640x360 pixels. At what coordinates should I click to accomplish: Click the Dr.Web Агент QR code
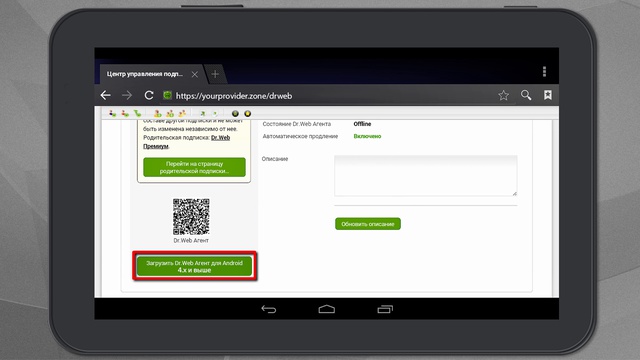click(x=191, y=217)
